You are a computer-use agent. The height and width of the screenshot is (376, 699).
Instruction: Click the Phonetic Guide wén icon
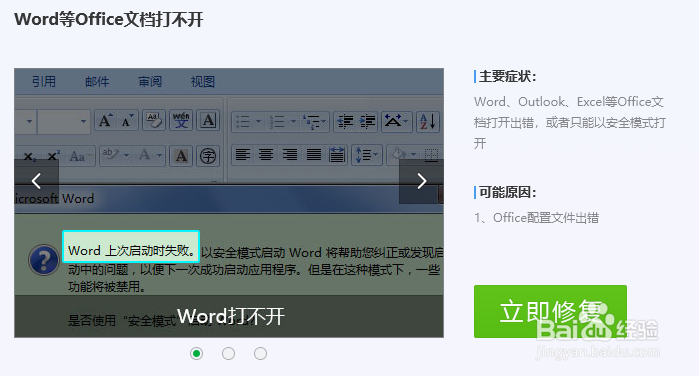(181, 120)
